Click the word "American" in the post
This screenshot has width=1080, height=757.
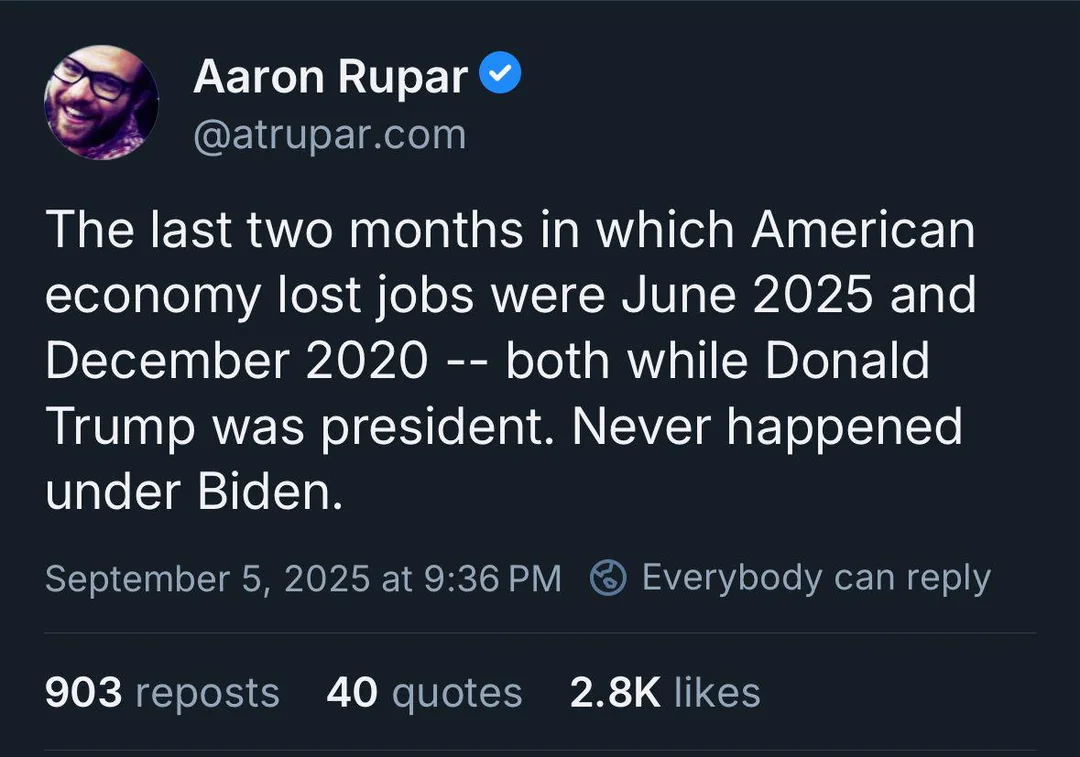point(863,230)
